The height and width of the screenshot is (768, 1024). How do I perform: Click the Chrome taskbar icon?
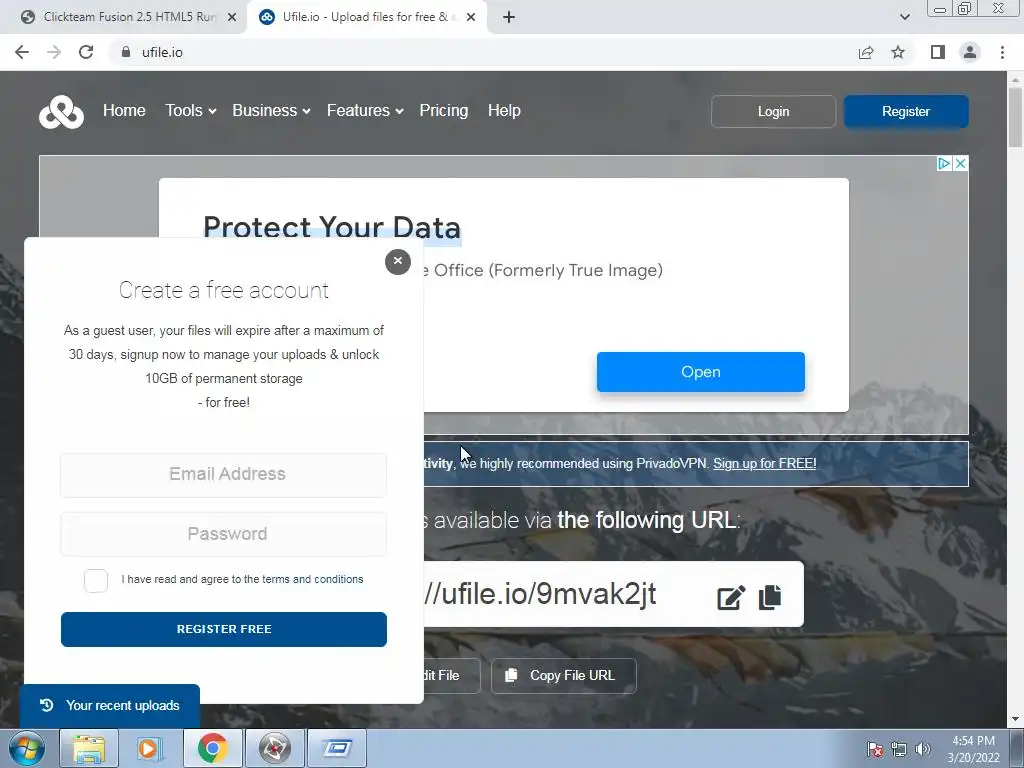pyautogui.click(x=212, y=748)
